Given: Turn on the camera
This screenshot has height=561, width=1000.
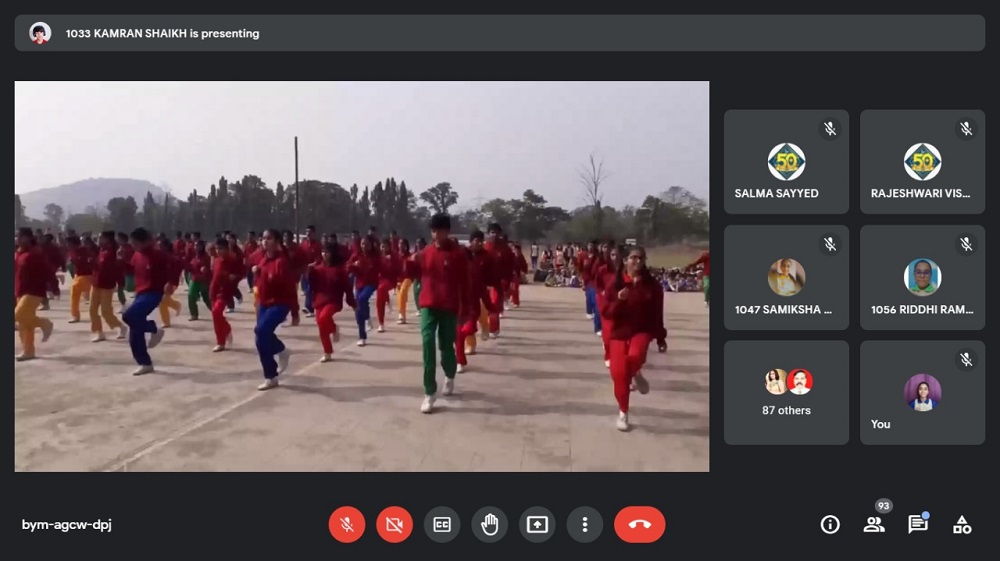Looking at the screenshot, I should point(394,525).
